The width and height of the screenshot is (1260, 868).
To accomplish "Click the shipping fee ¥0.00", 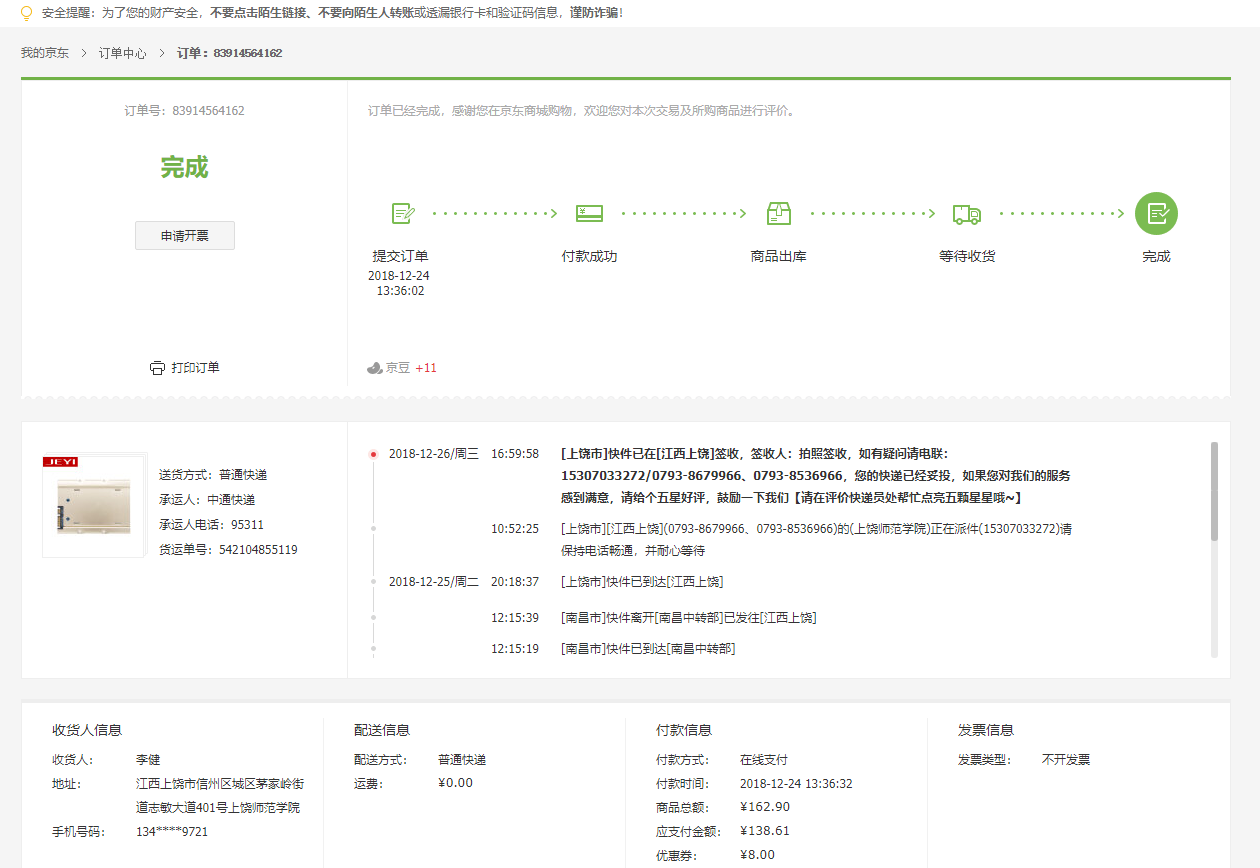I will pos(456,783).
